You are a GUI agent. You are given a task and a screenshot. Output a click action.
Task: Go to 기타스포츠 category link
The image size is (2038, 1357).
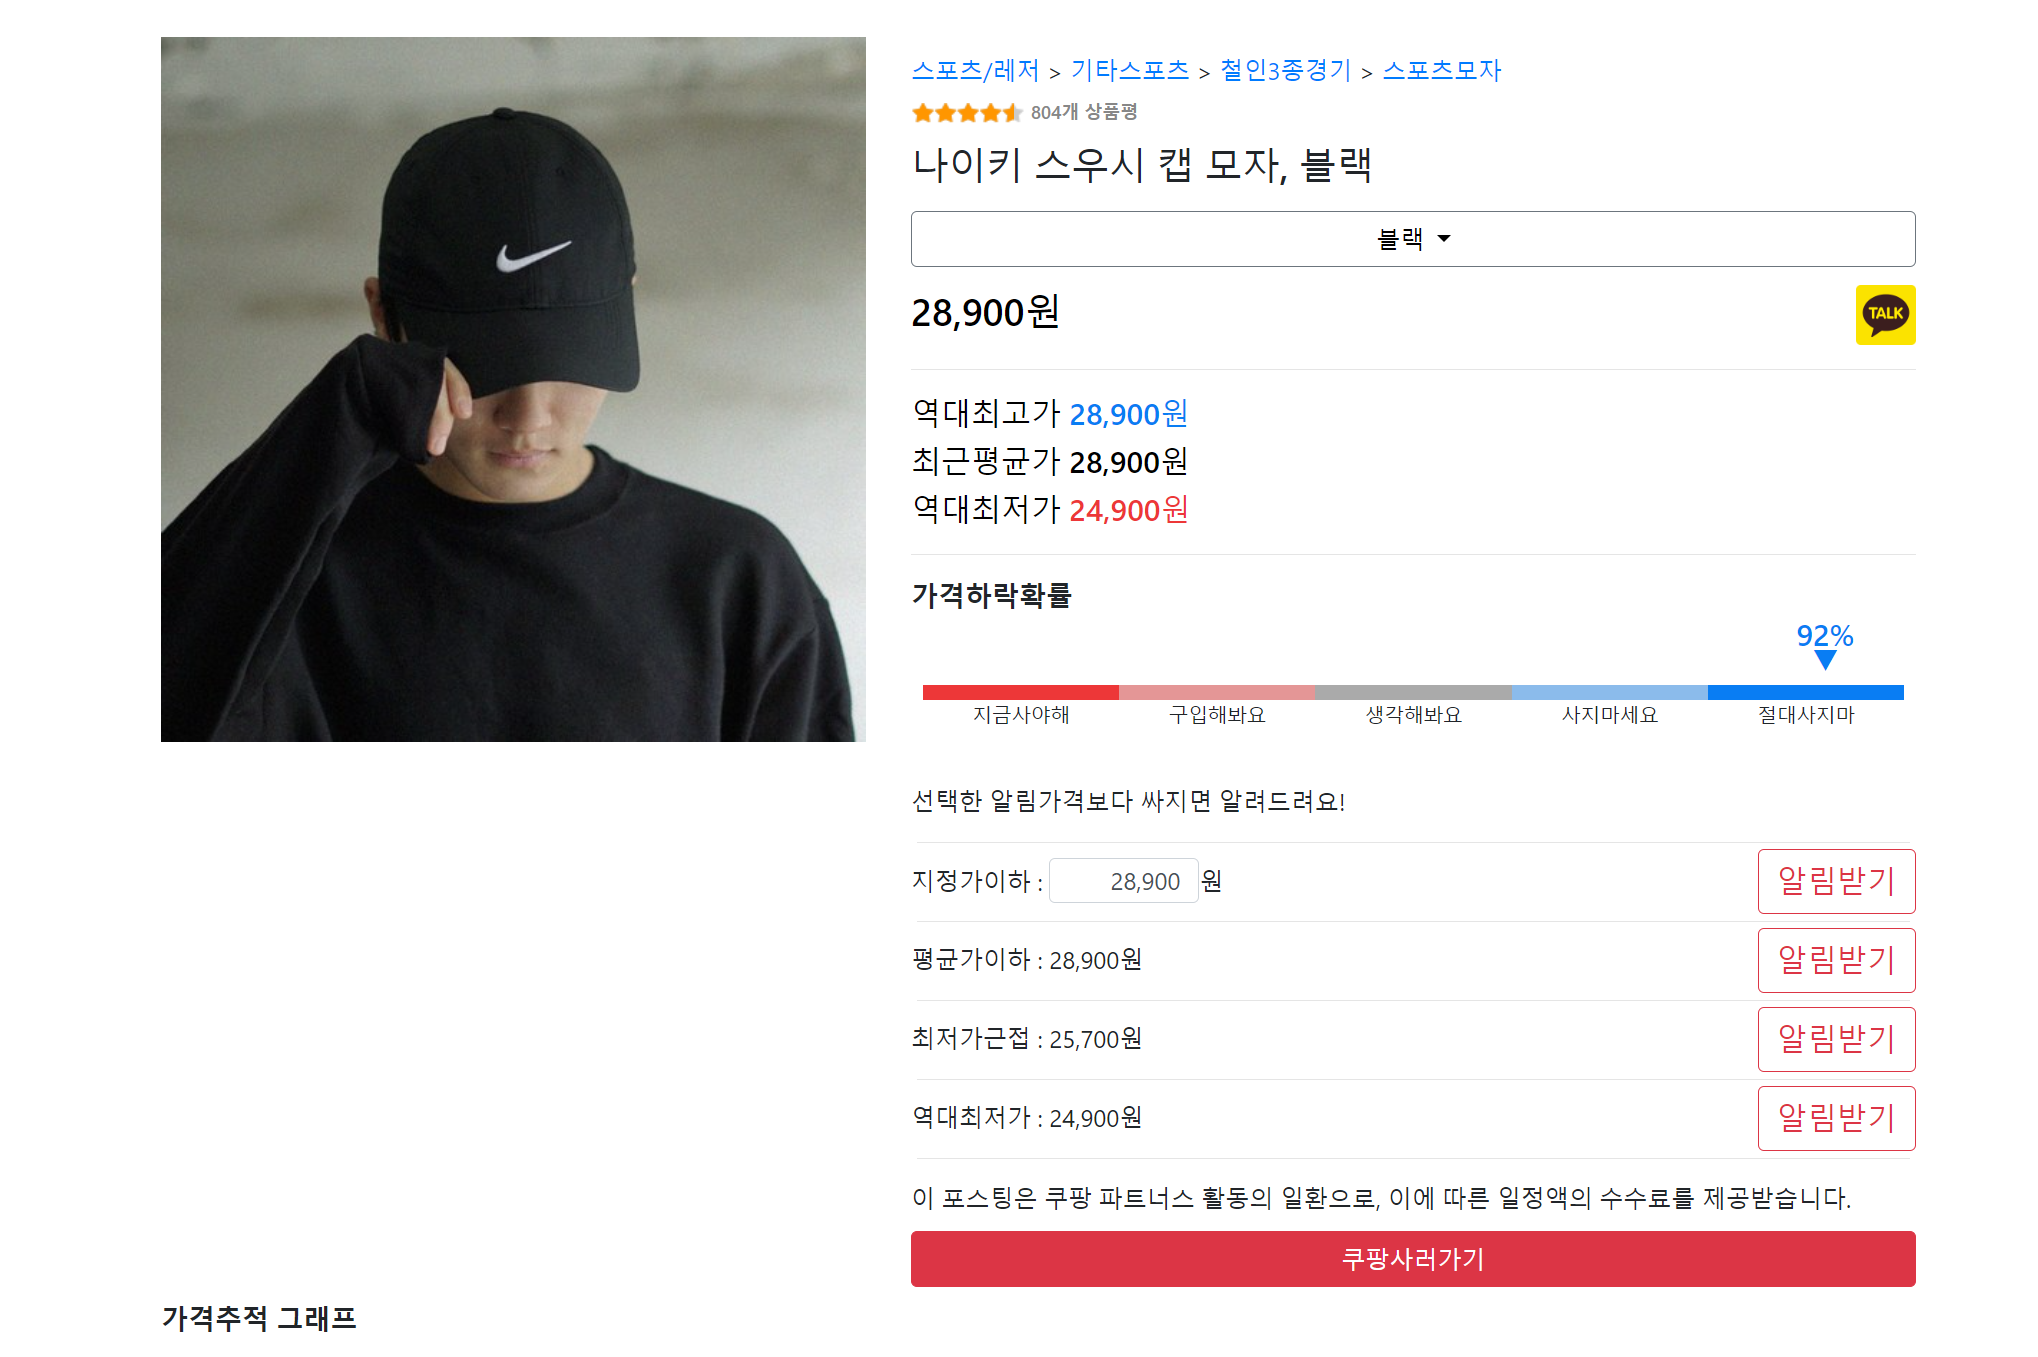point(1129,71)
